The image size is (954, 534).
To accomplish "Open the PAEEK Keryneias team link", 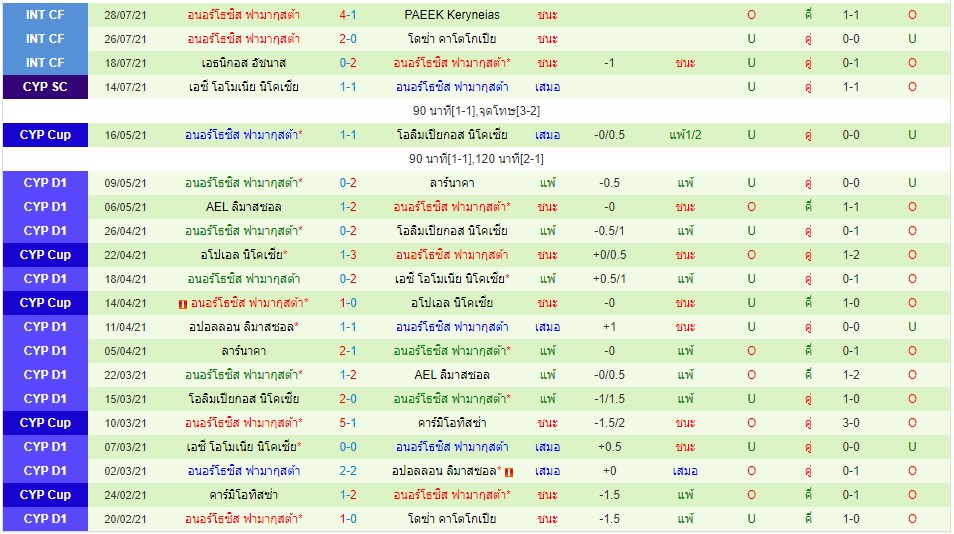I will (x=452, y=15).
